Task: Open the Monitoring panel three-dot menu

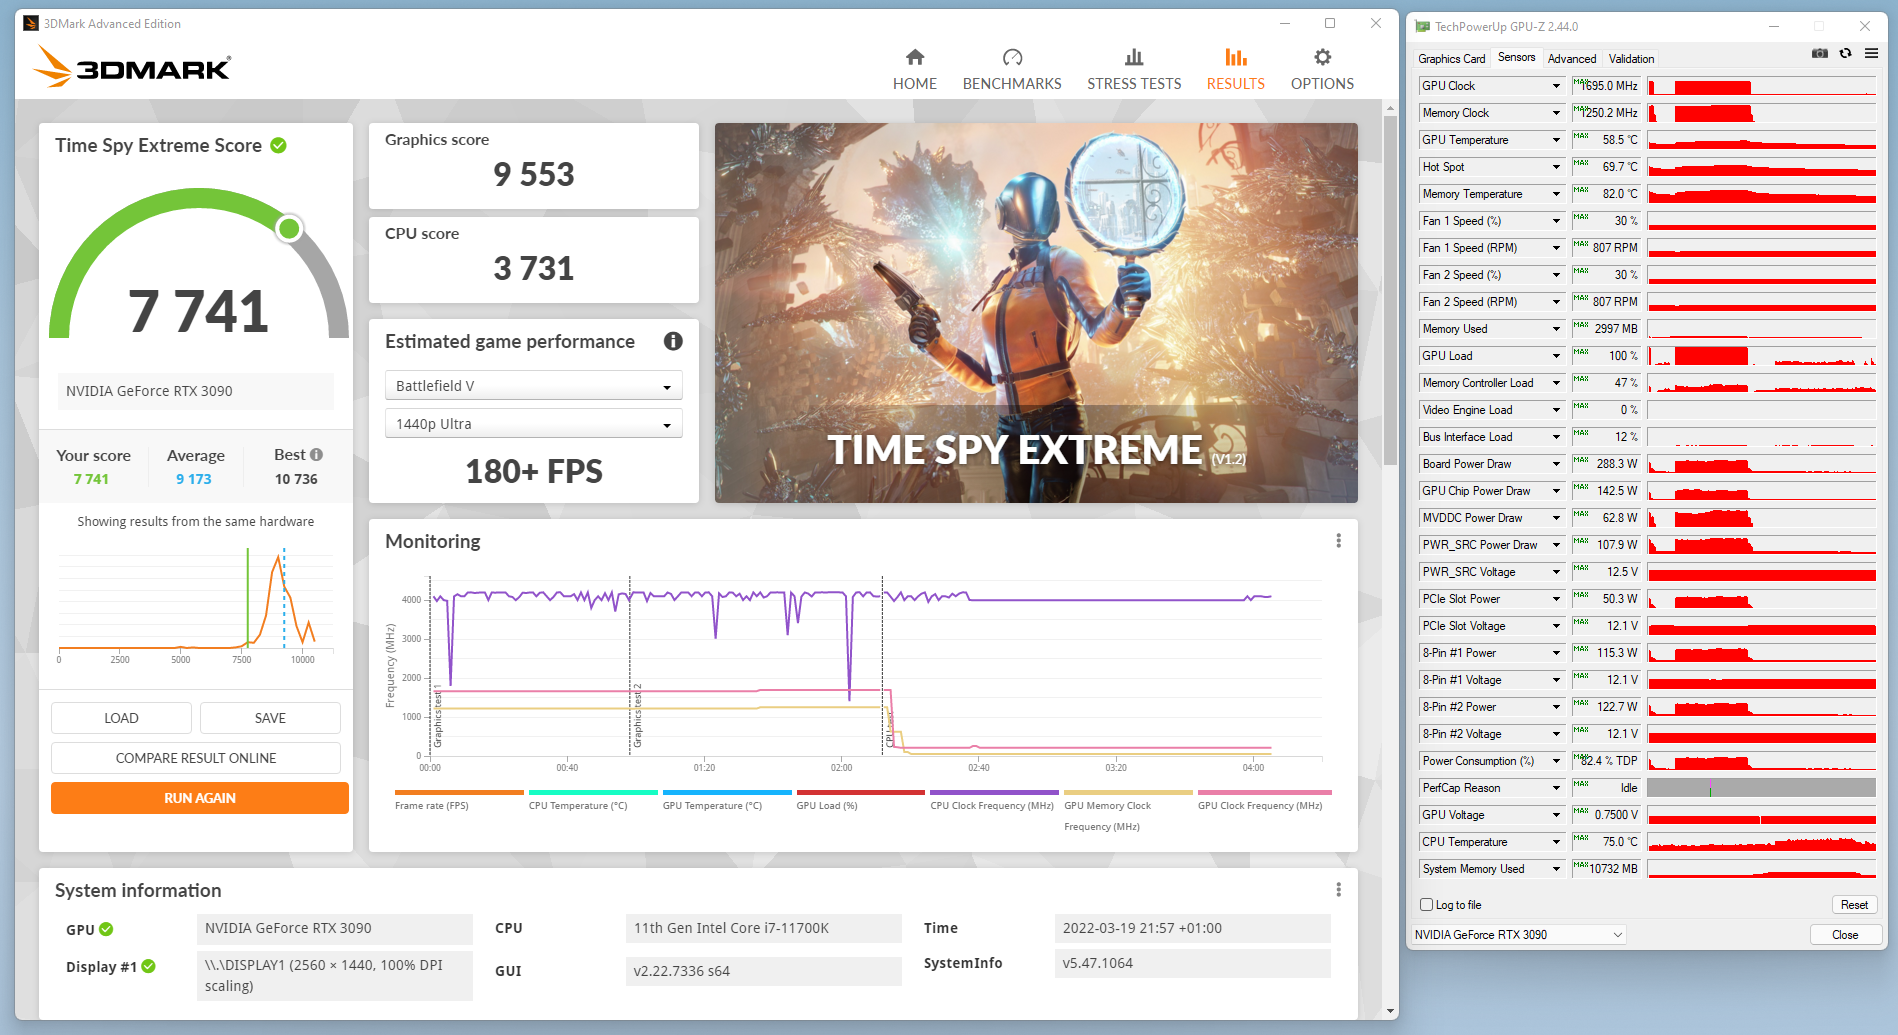Action: [1338, 541]
